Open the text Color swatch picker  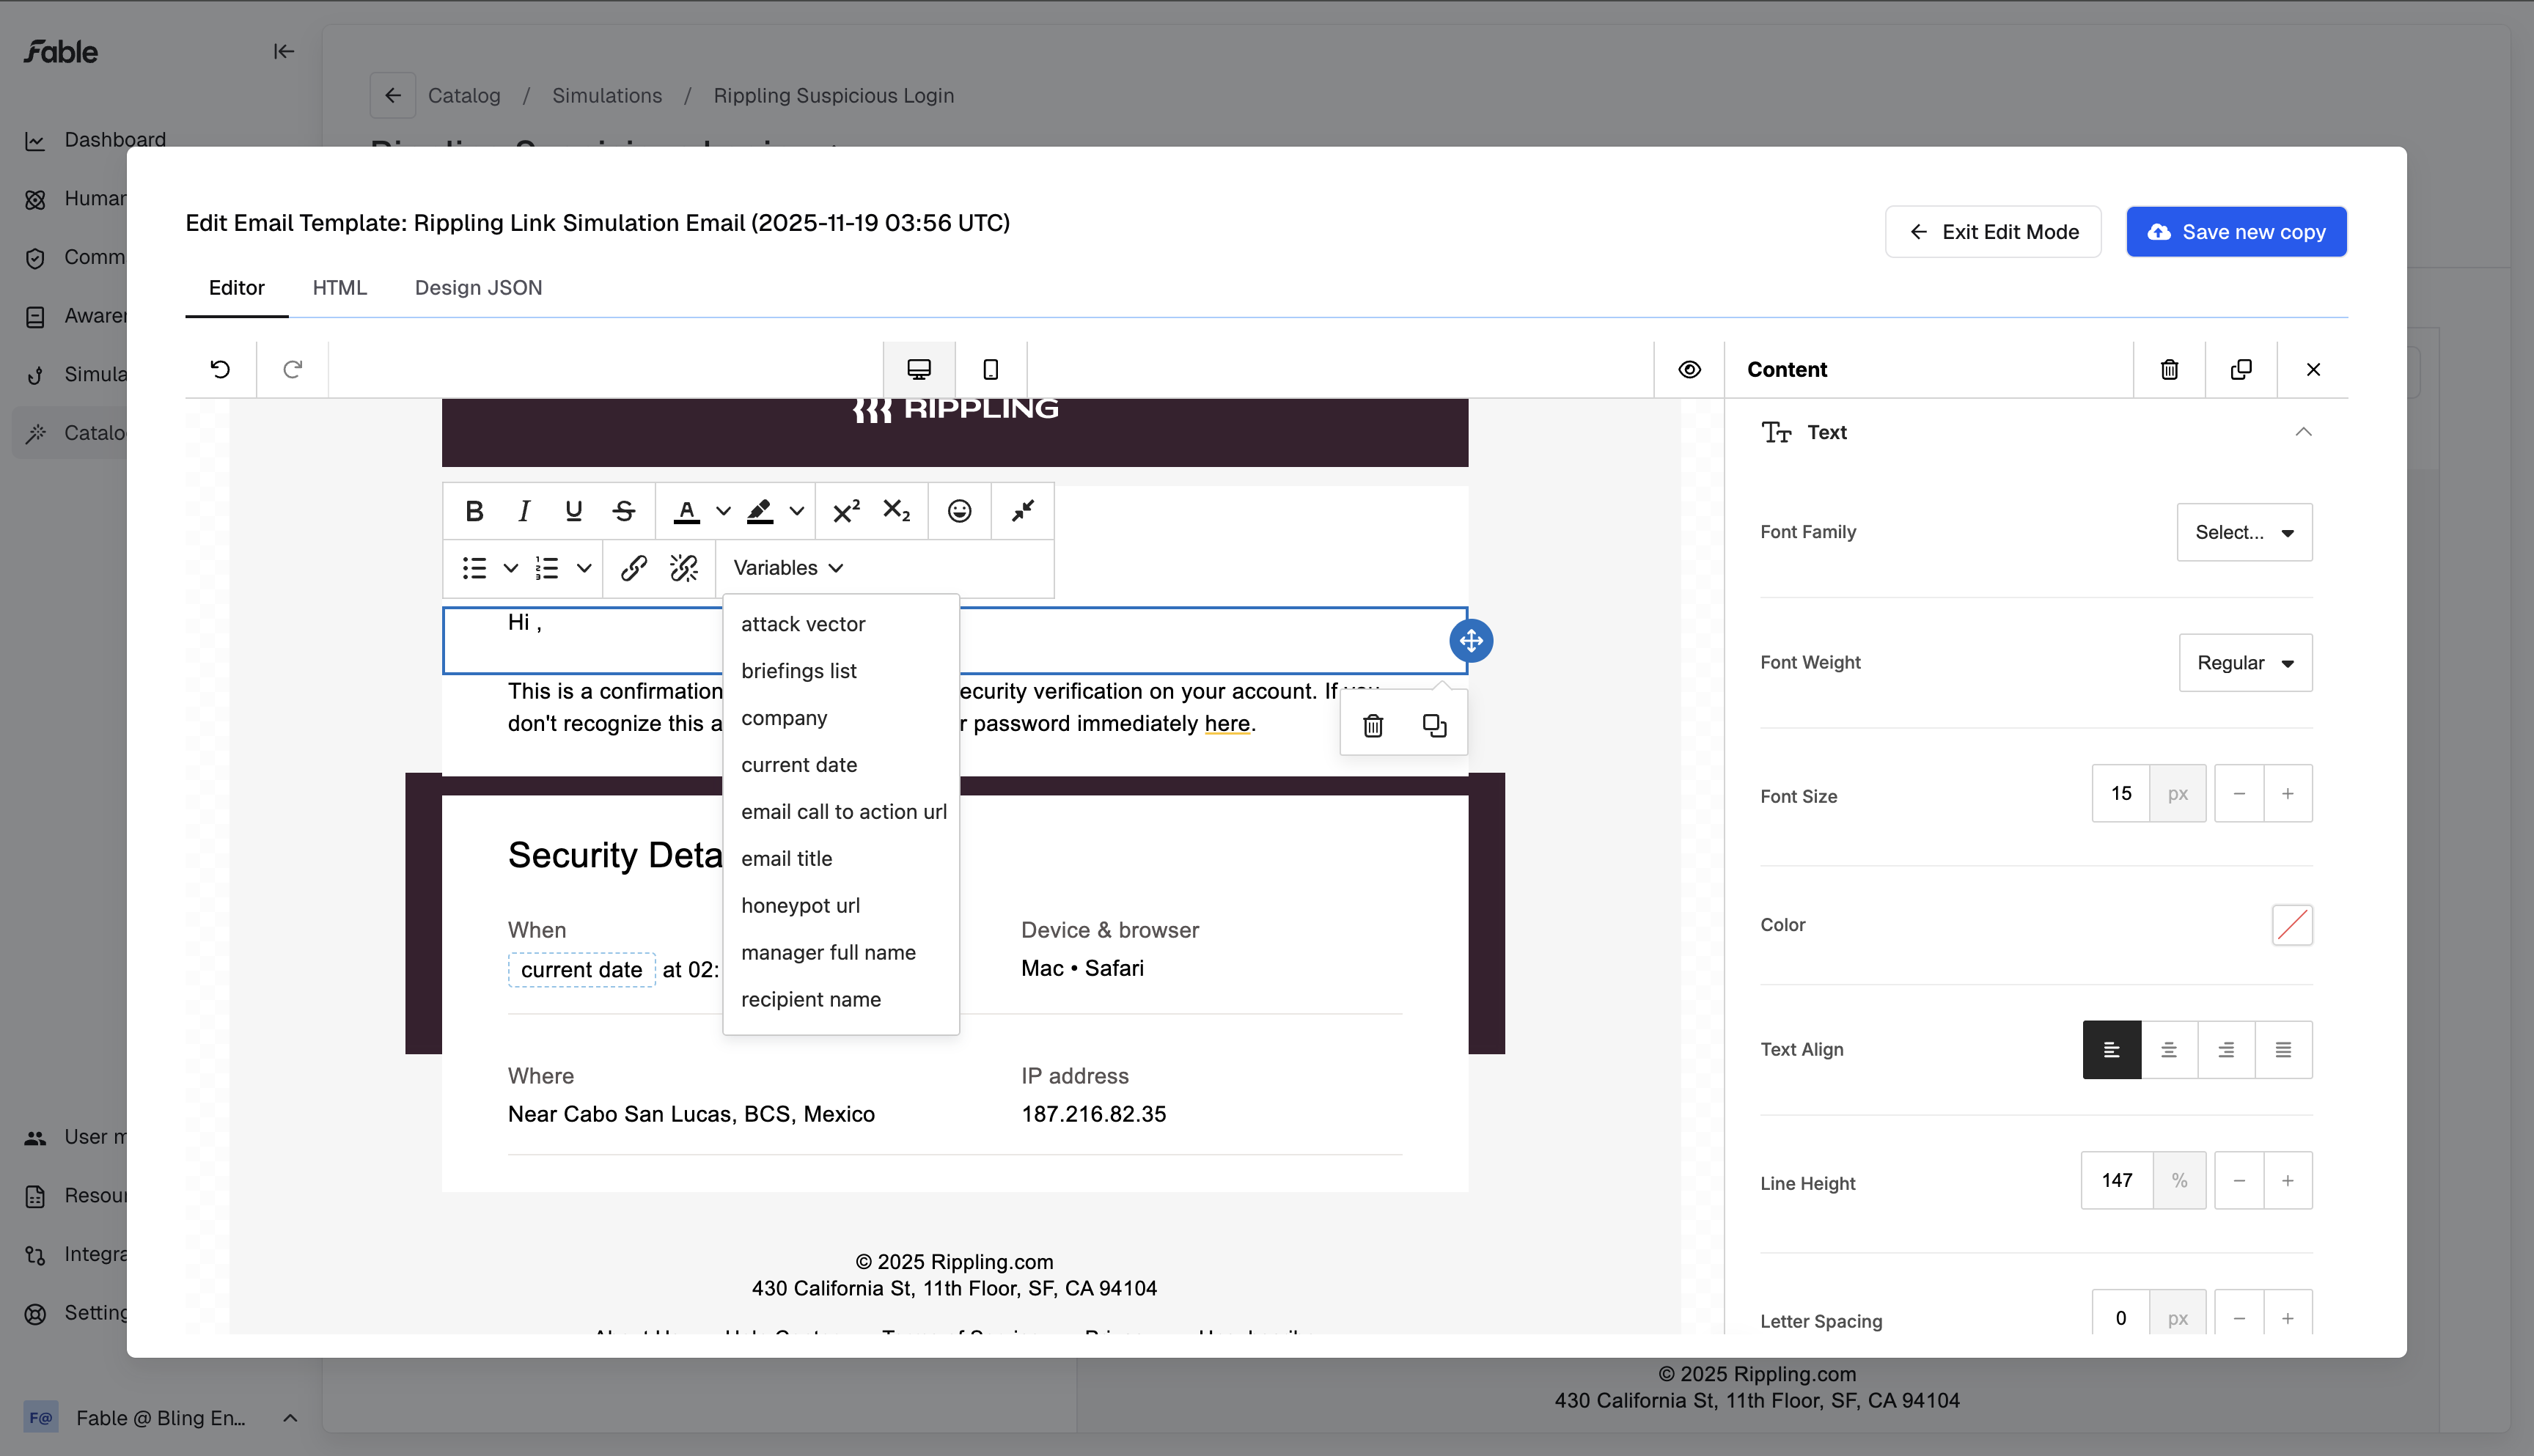[2292, 925]
